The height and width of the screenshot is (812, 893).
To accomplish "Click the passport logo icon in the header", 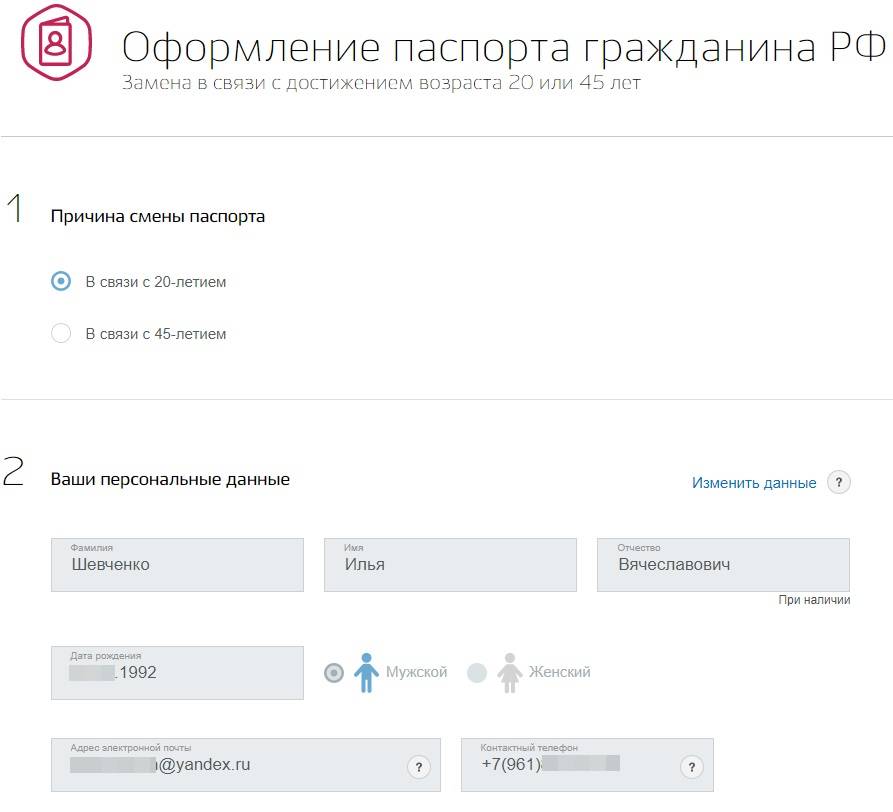I will (x=56, y=43).
